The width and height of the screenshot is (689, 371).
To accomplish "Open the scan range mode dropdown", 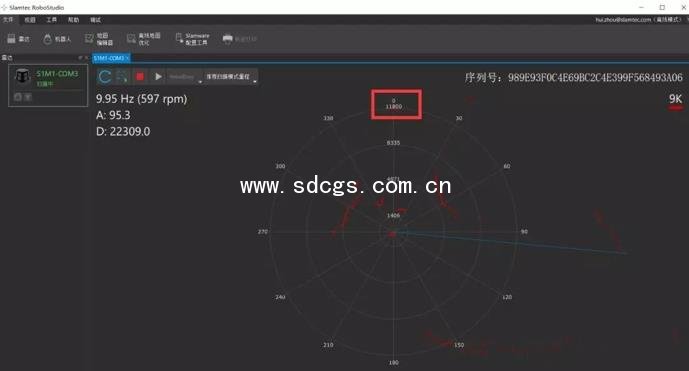I will coord(231,77).
